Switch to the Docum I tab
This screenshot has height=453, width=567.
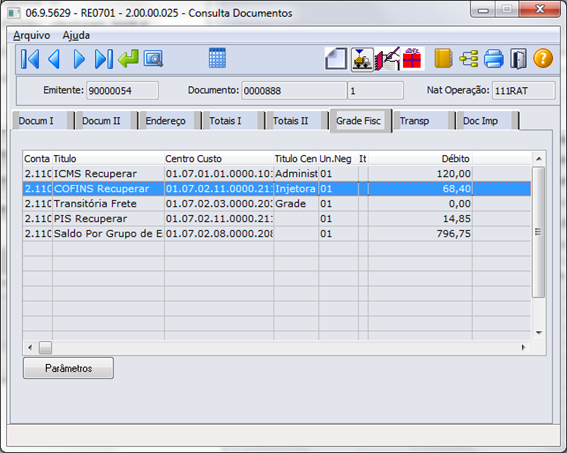pos(42,121)
